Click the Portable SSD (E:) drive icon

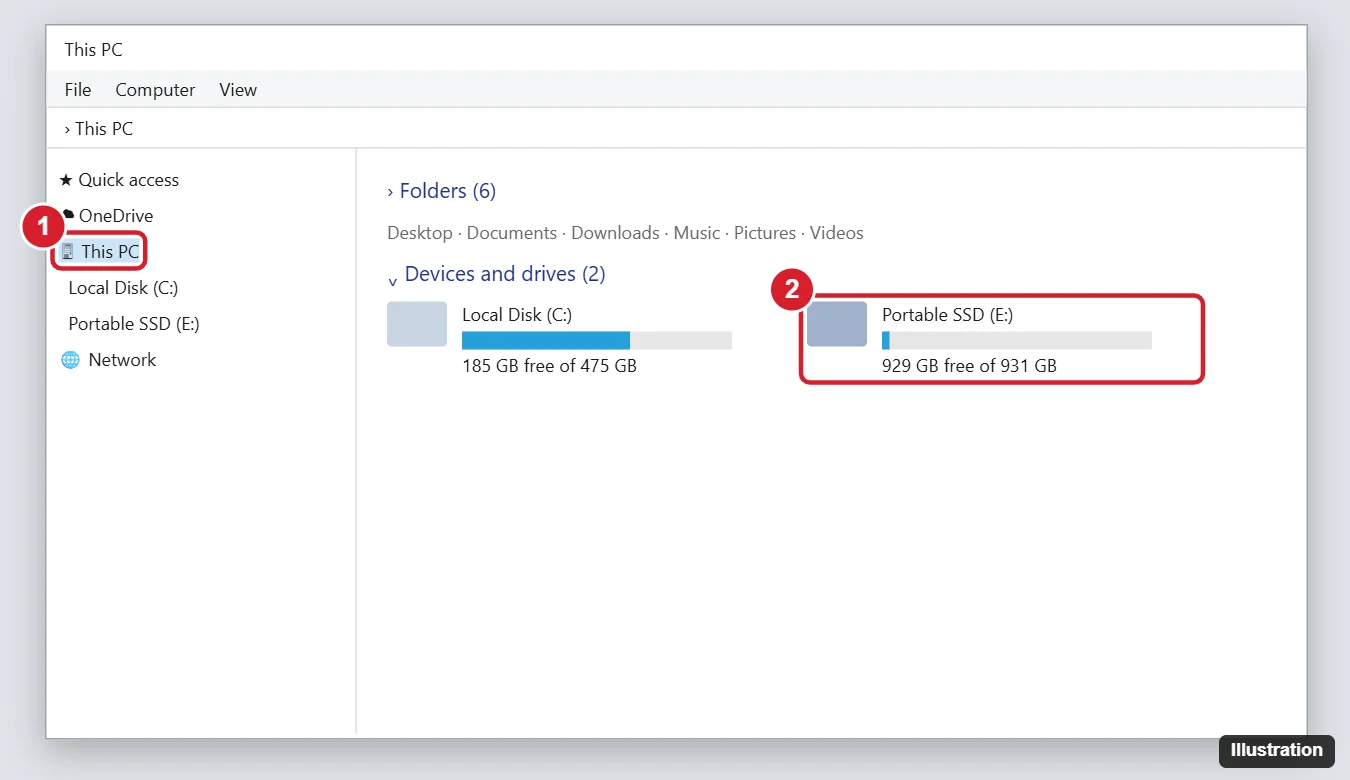[x=837, y=324]
